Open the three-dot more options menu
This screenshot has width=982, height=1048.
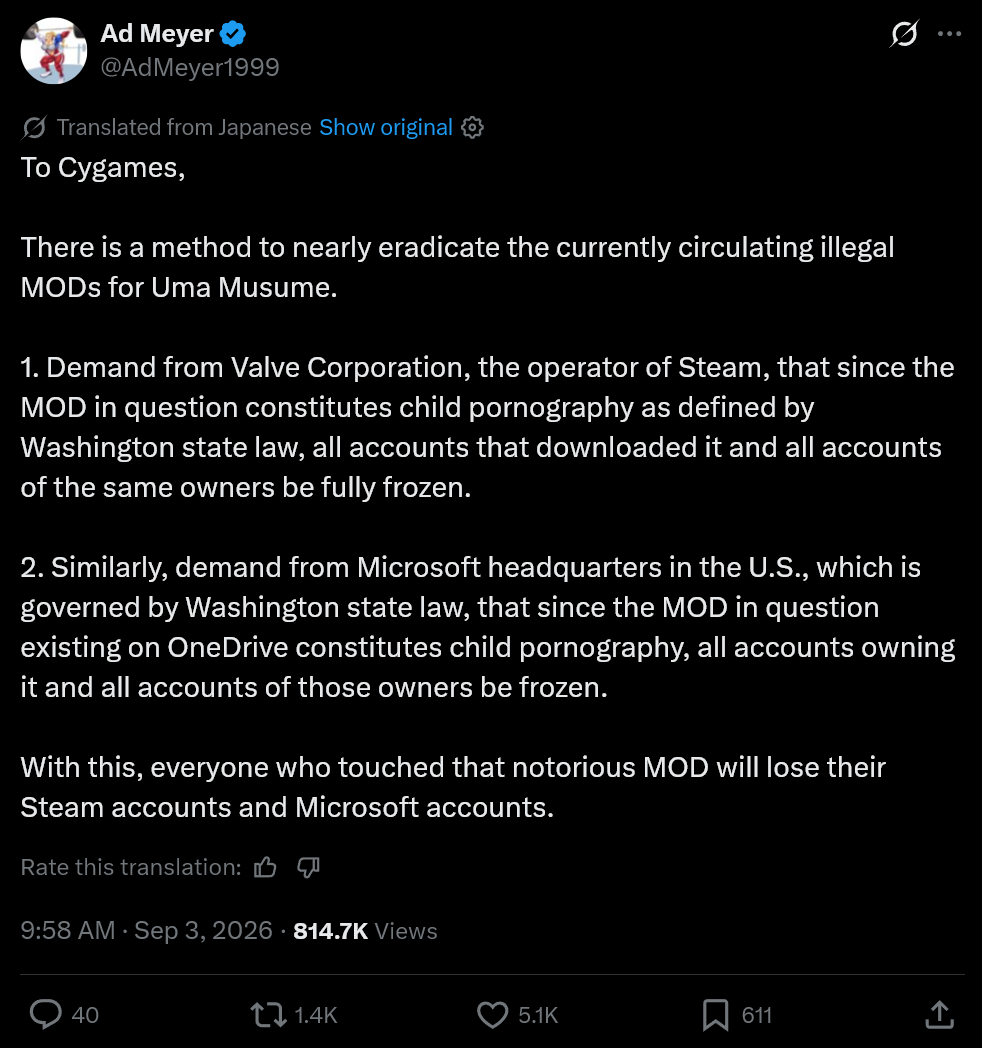point(949,33)
